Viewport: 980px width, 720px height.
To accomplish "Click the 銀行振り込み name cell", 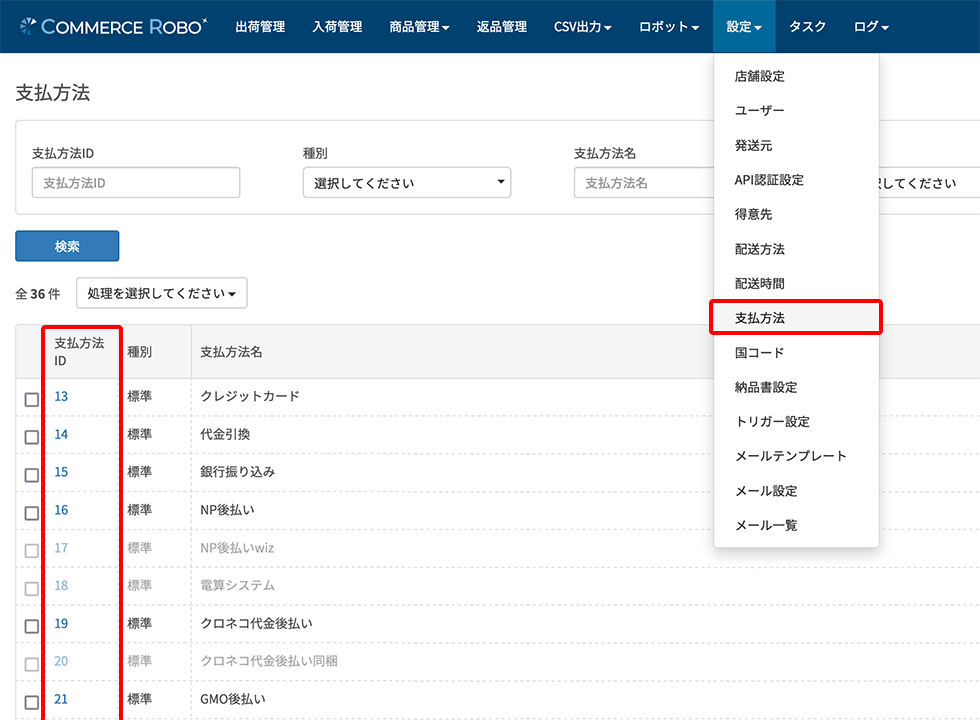I will coord(238,472).
